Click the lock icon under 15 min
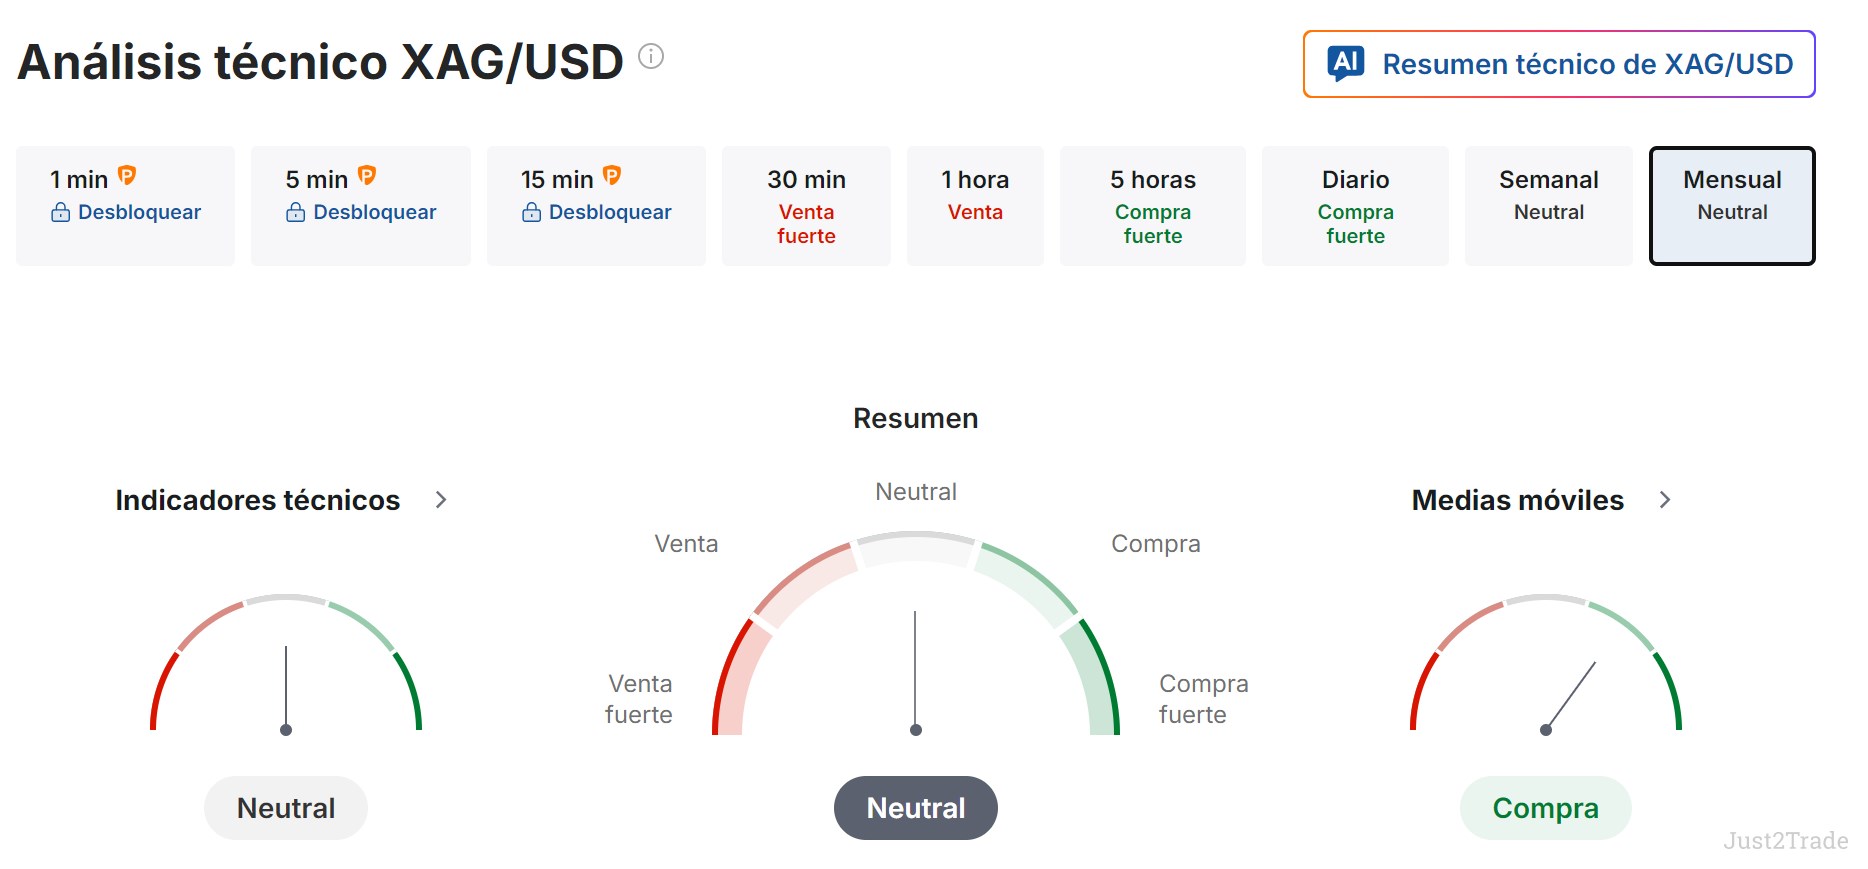The height and width of the screenshot is (869, 1868). click(x=532, y=212)
